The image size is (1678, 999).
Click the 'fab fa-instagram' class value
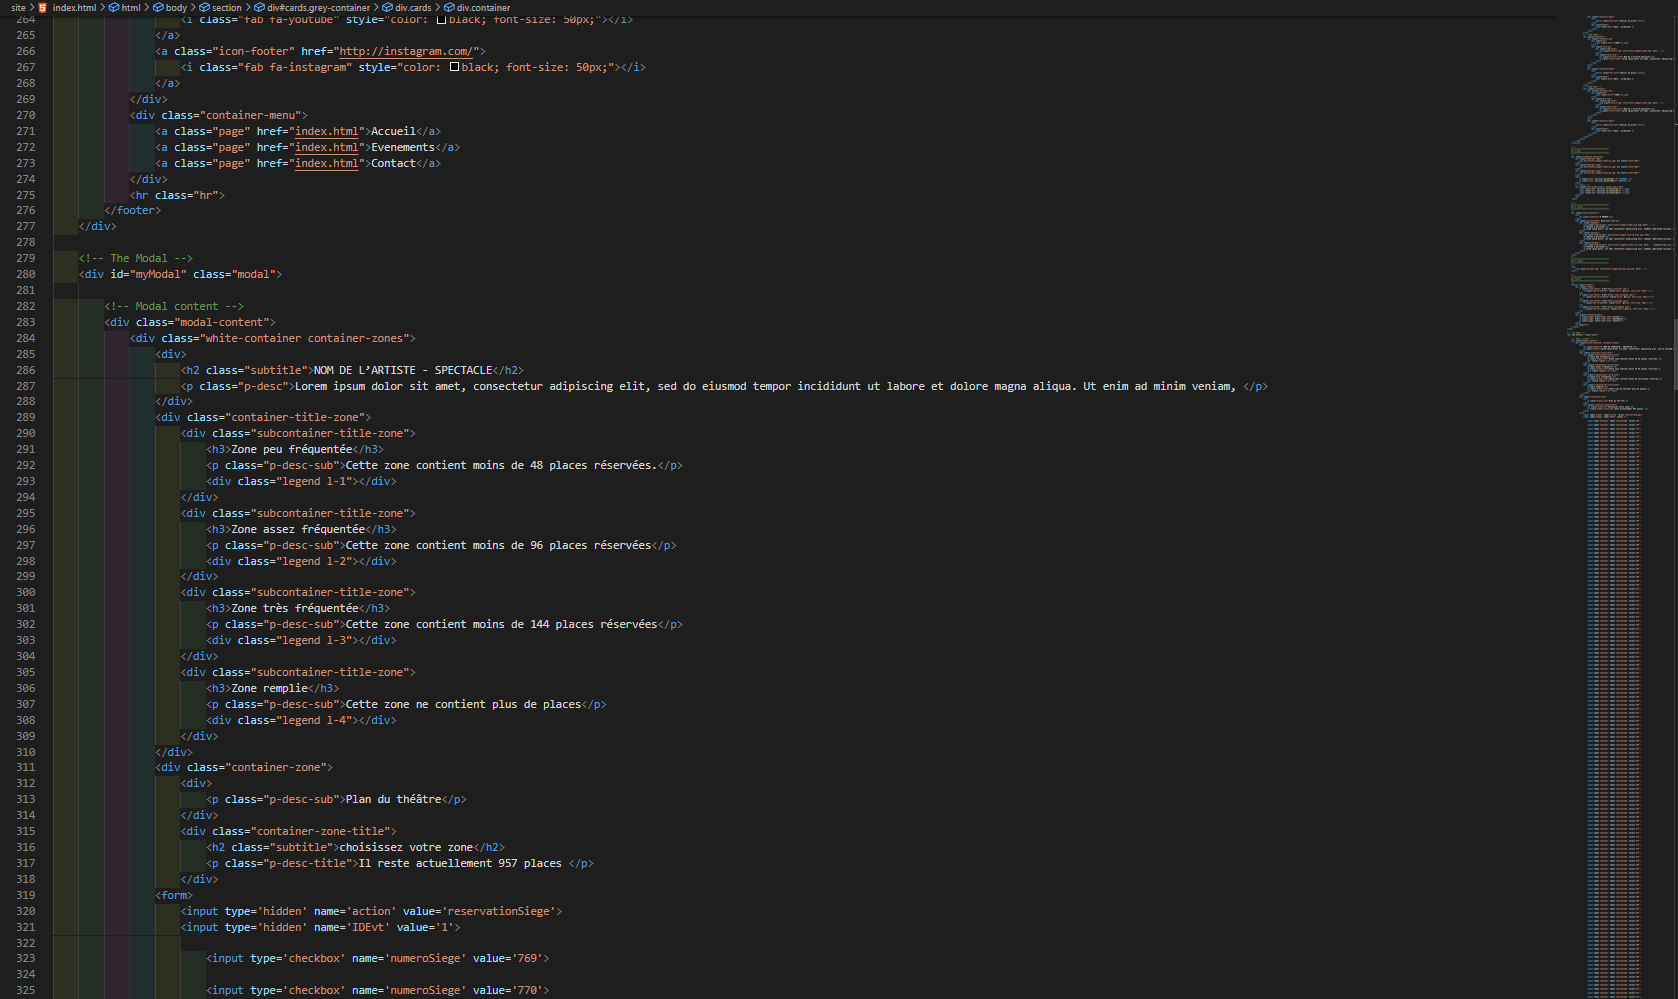pos(298,67)
